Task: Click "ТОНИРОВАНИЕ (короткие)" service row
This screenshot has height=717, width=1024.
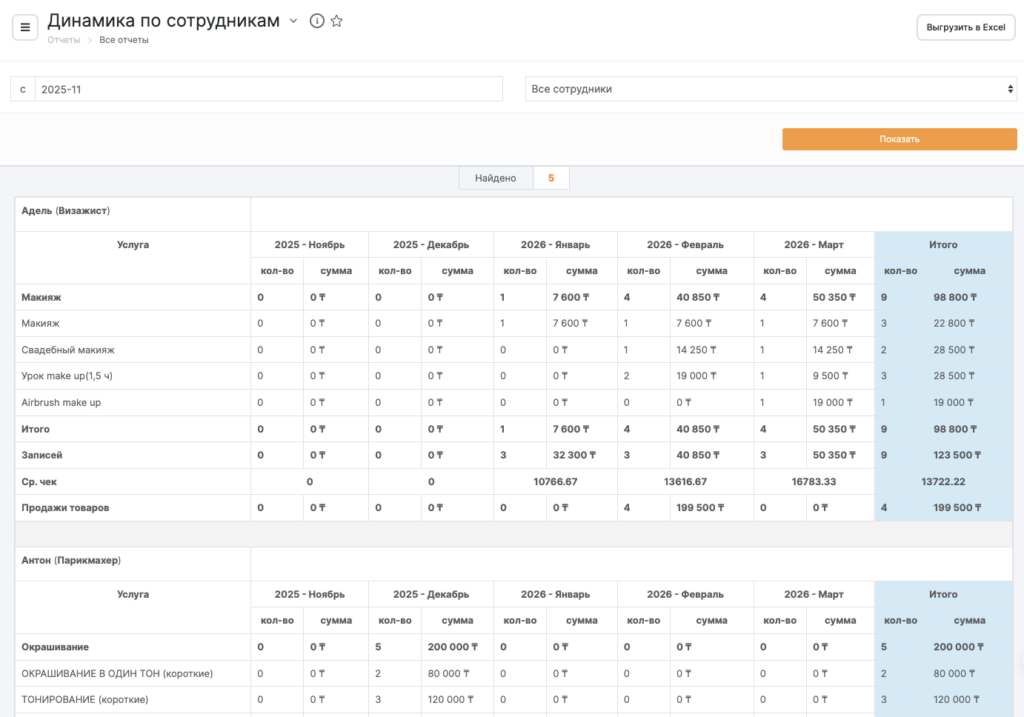Action: click(85, 699)
